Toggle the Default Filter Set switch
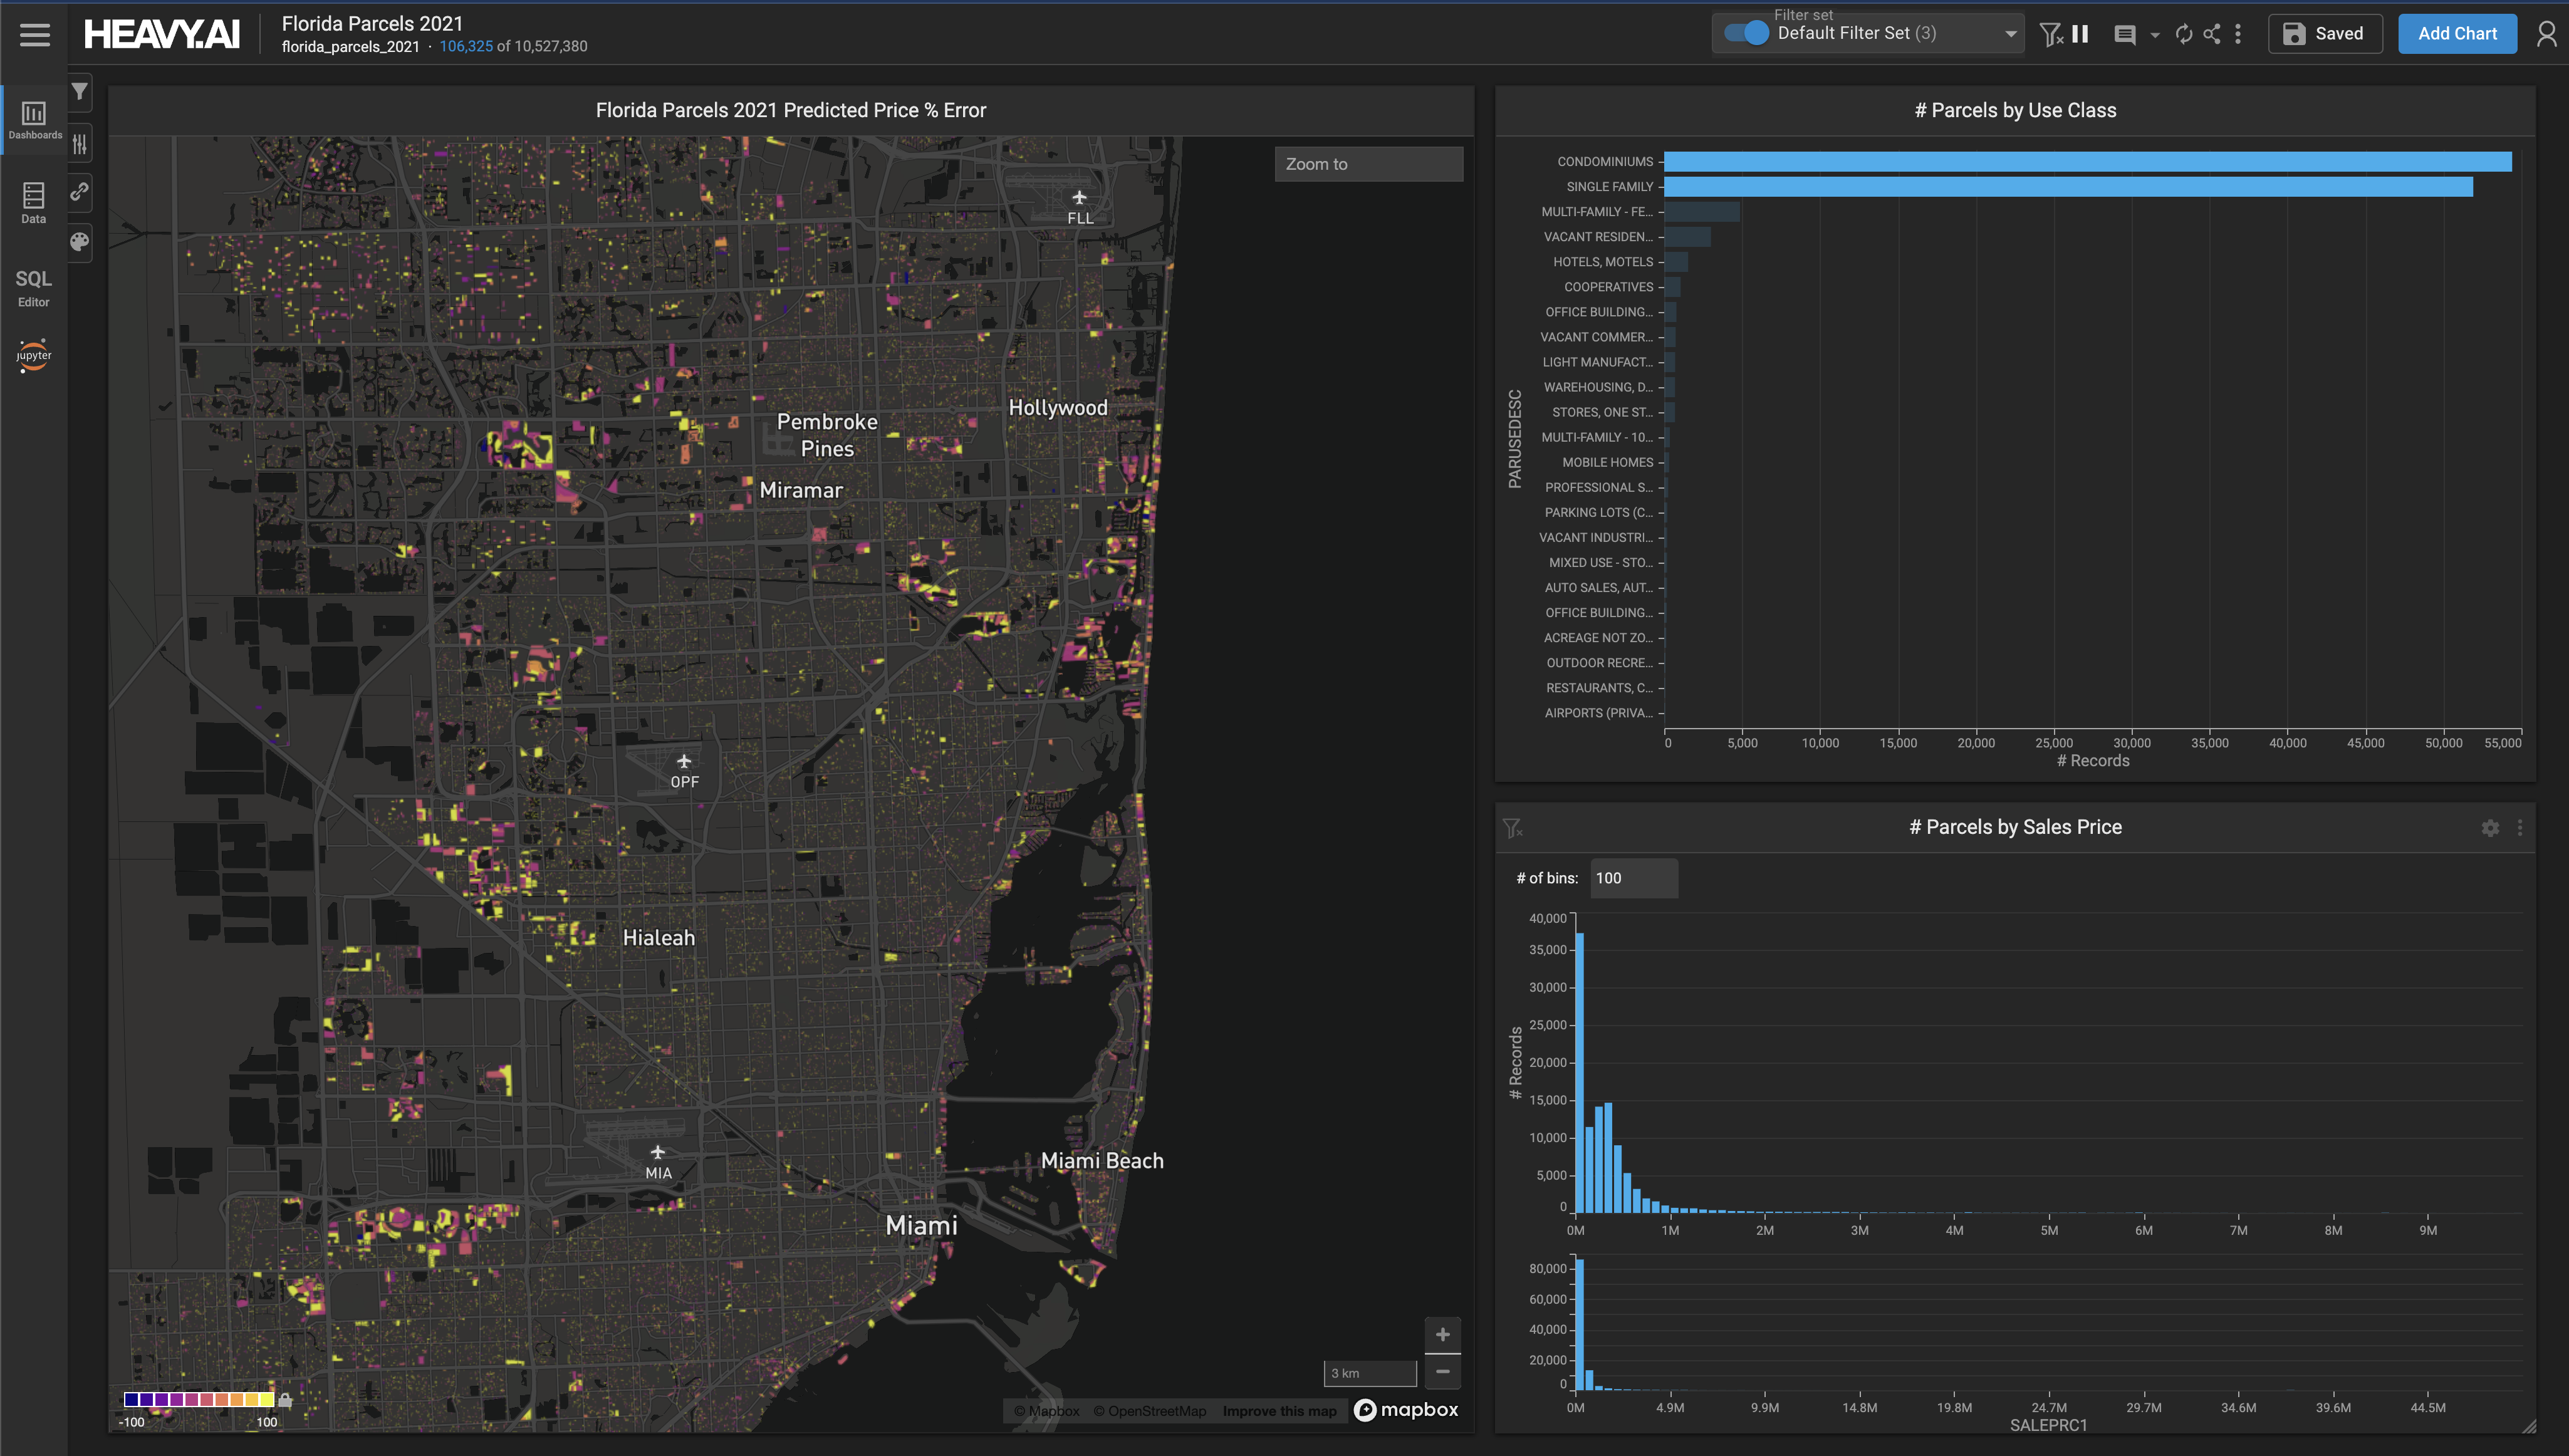This screenshot has height=1456, width=2569. 1748,33
